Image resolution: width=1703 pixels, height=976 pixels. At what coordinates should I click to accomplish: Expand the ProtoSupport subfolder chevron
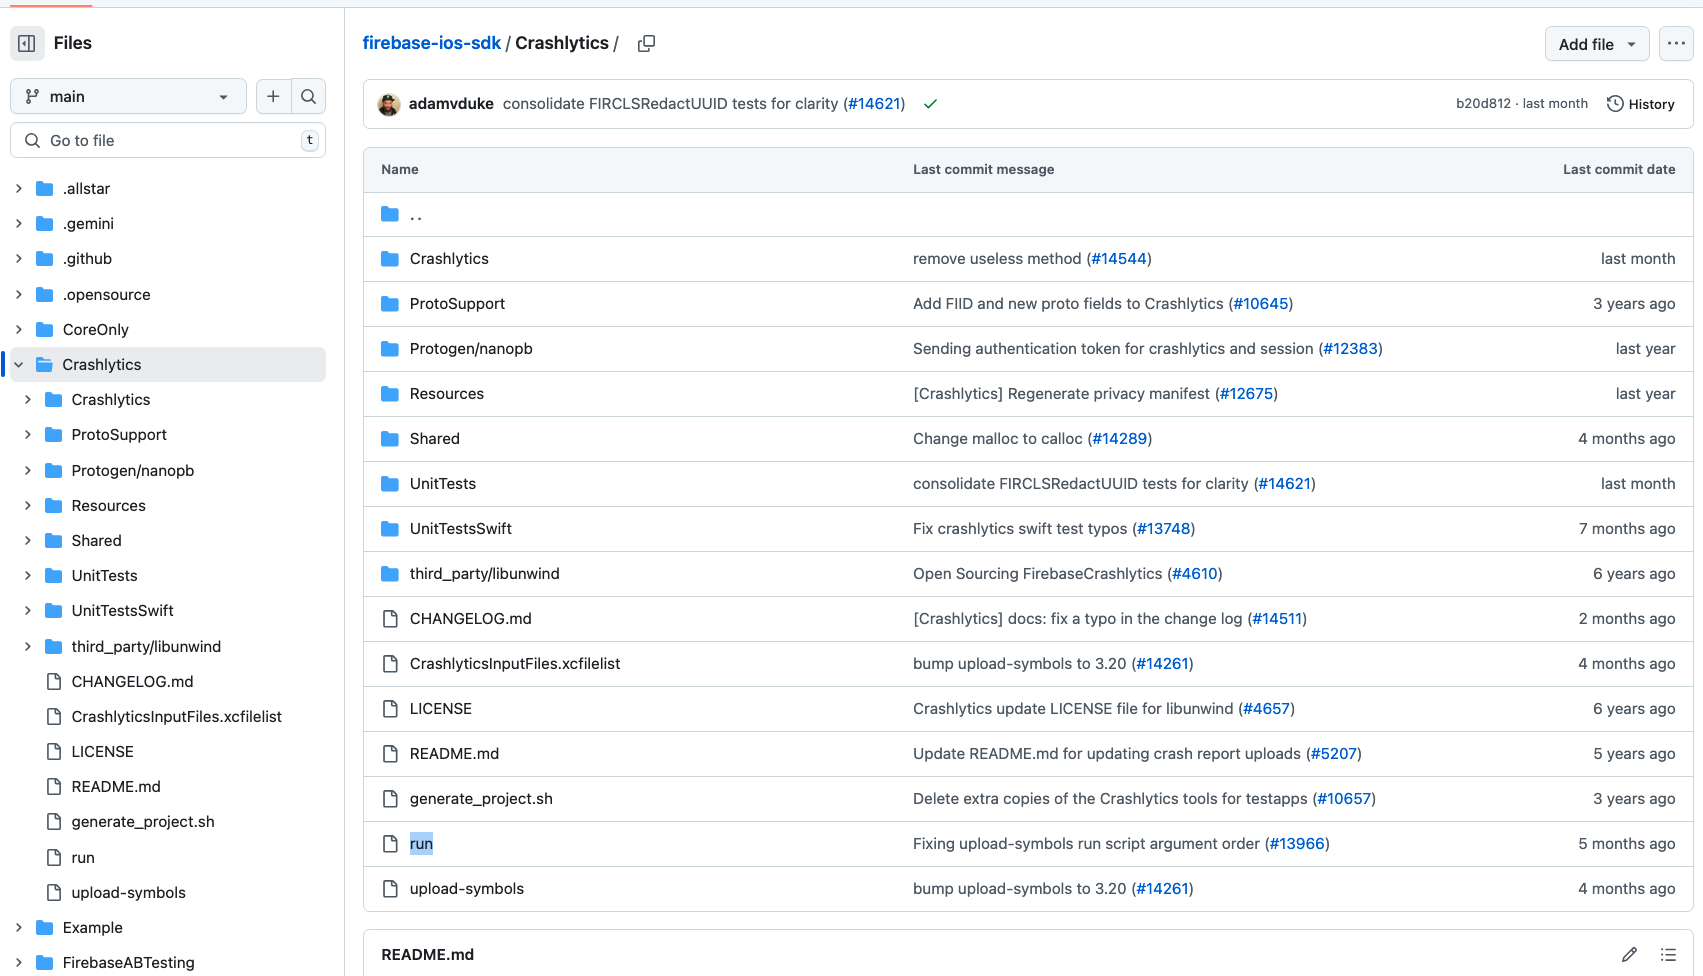point(28,434)
